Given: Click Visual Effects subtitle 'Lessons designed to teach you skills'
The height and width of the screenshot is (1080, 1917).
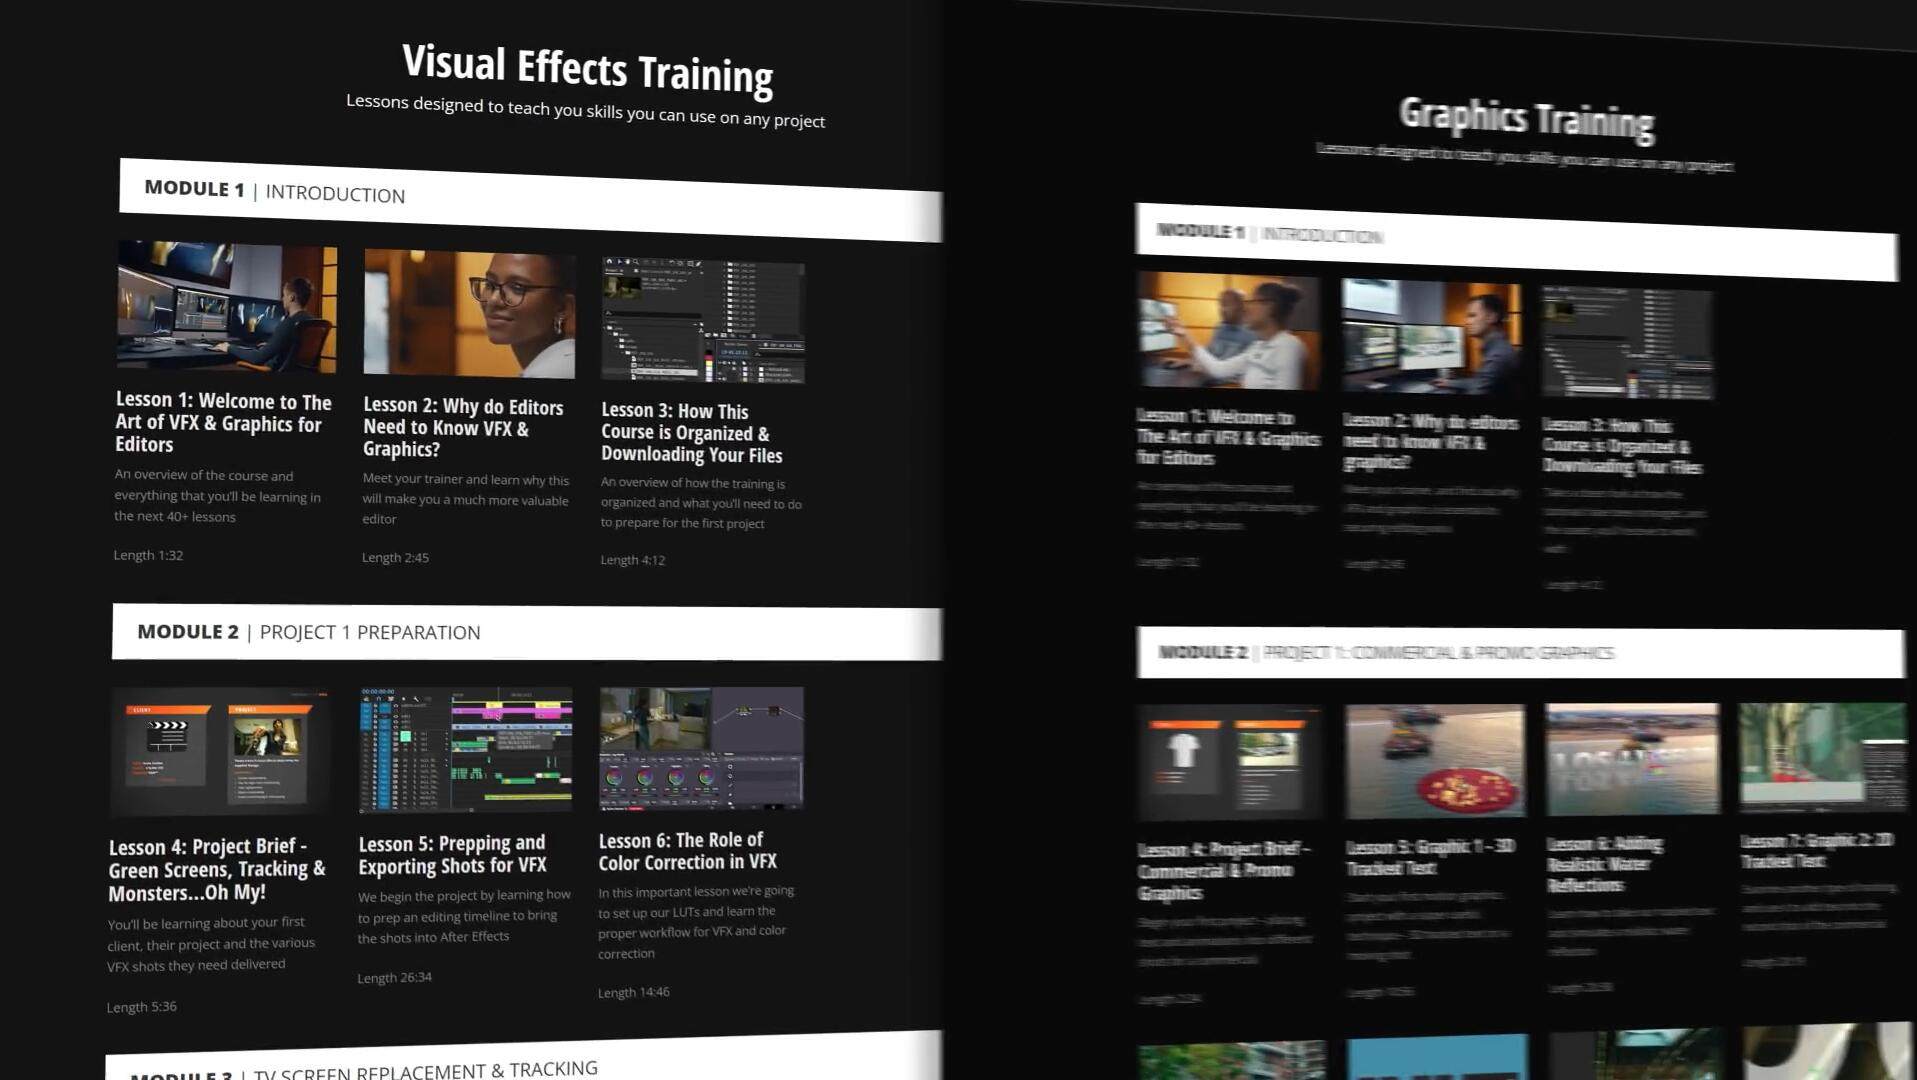Looking at the screenshot, I should (x=585, y=111).
